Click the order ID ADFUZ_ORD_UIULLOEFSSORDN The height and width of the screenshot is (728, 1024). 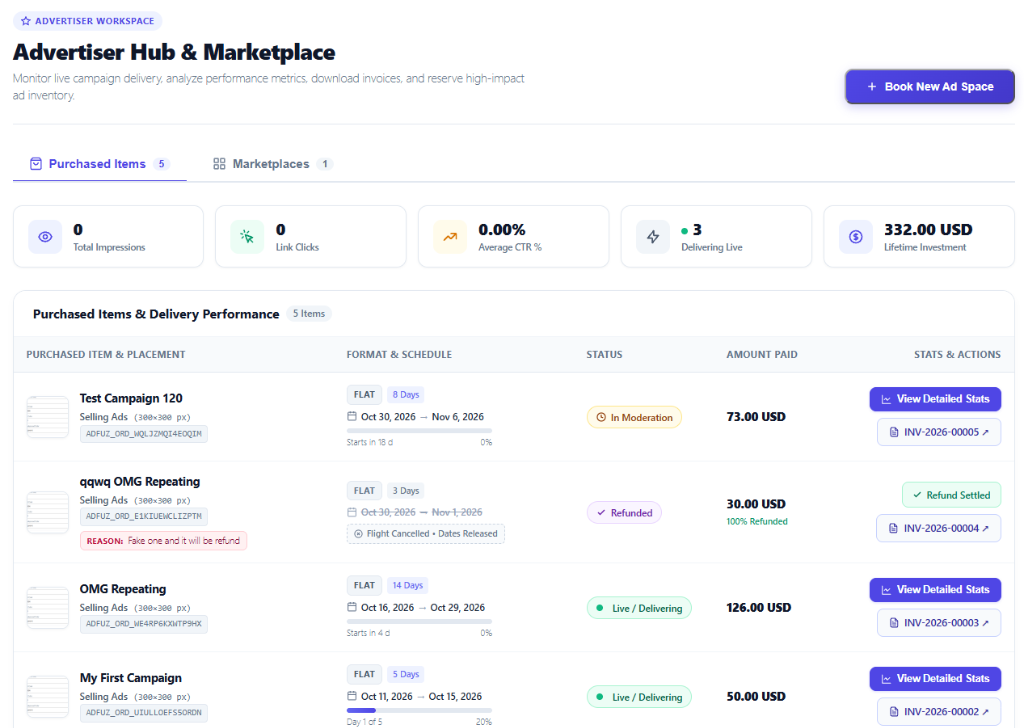click(144, 712)
